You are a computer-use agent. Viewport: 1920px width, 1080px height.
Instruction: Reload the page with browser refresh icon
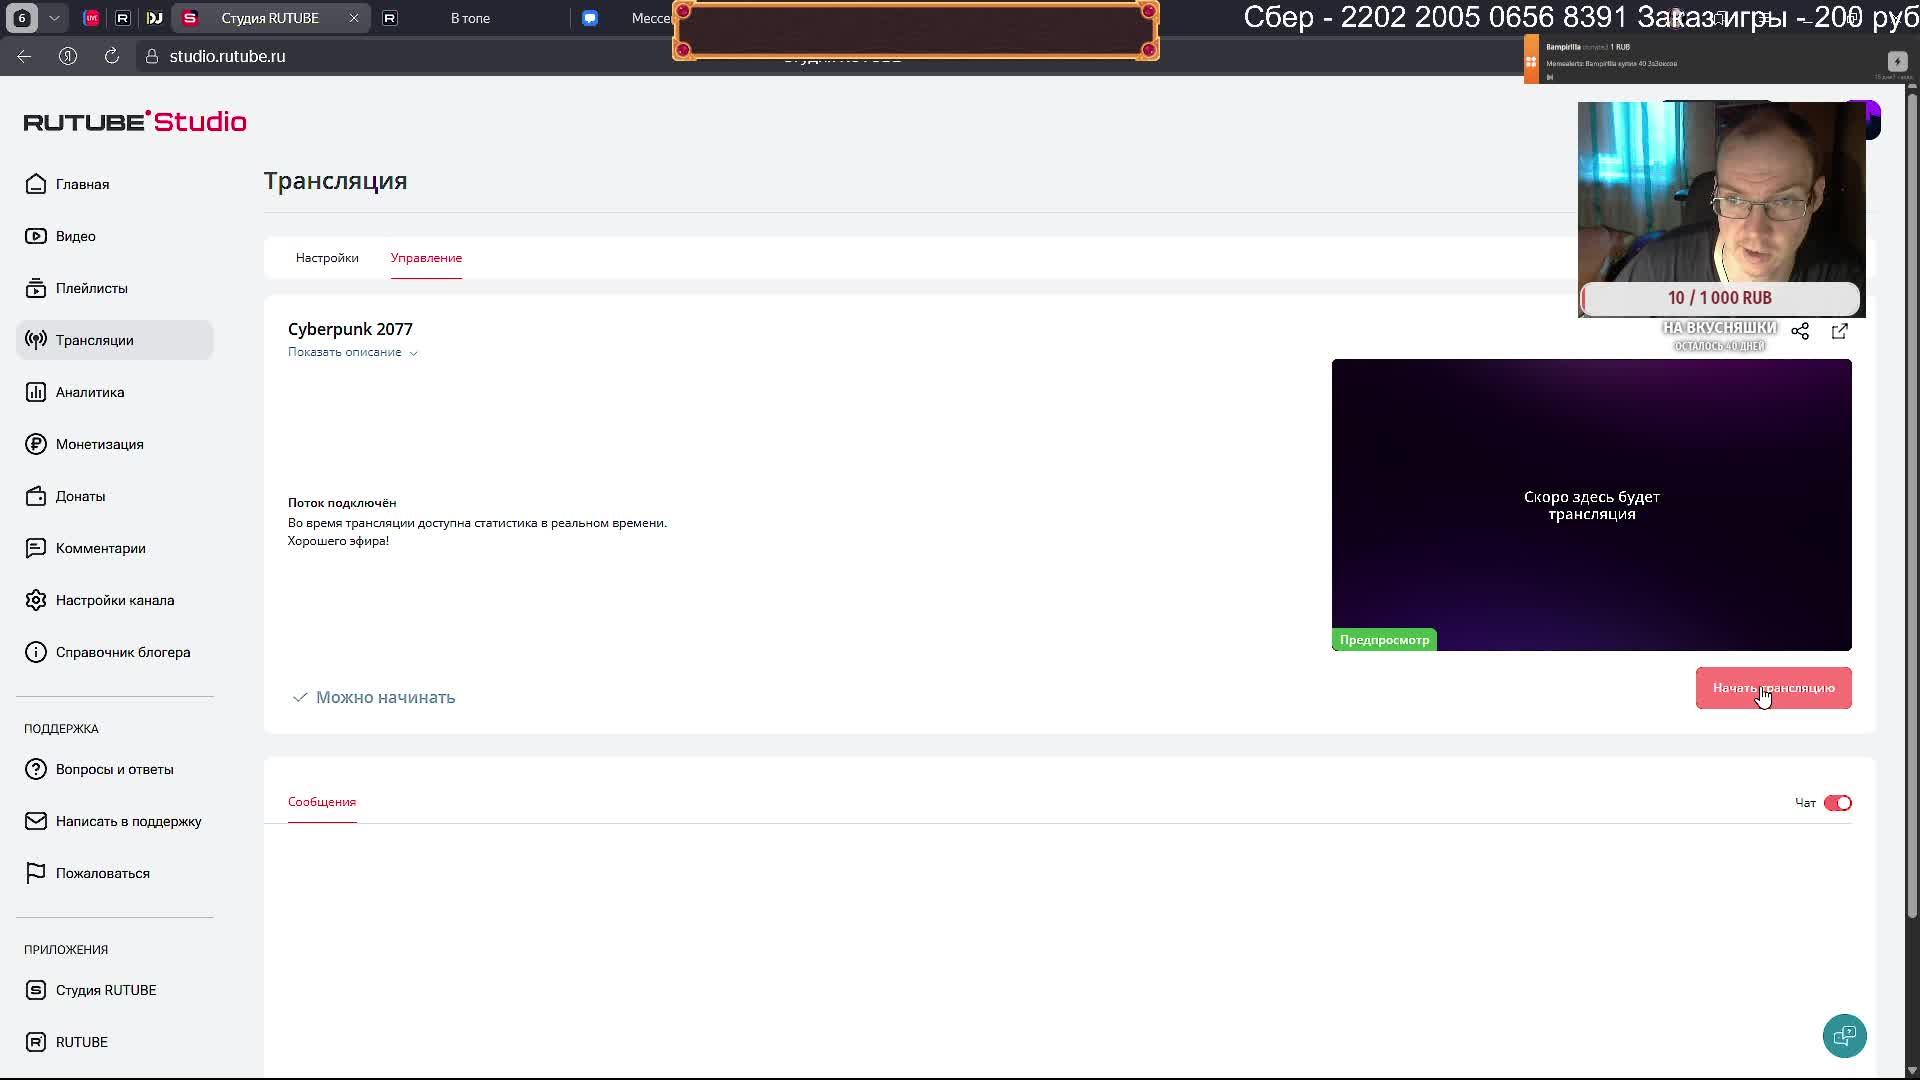(112, 56)
